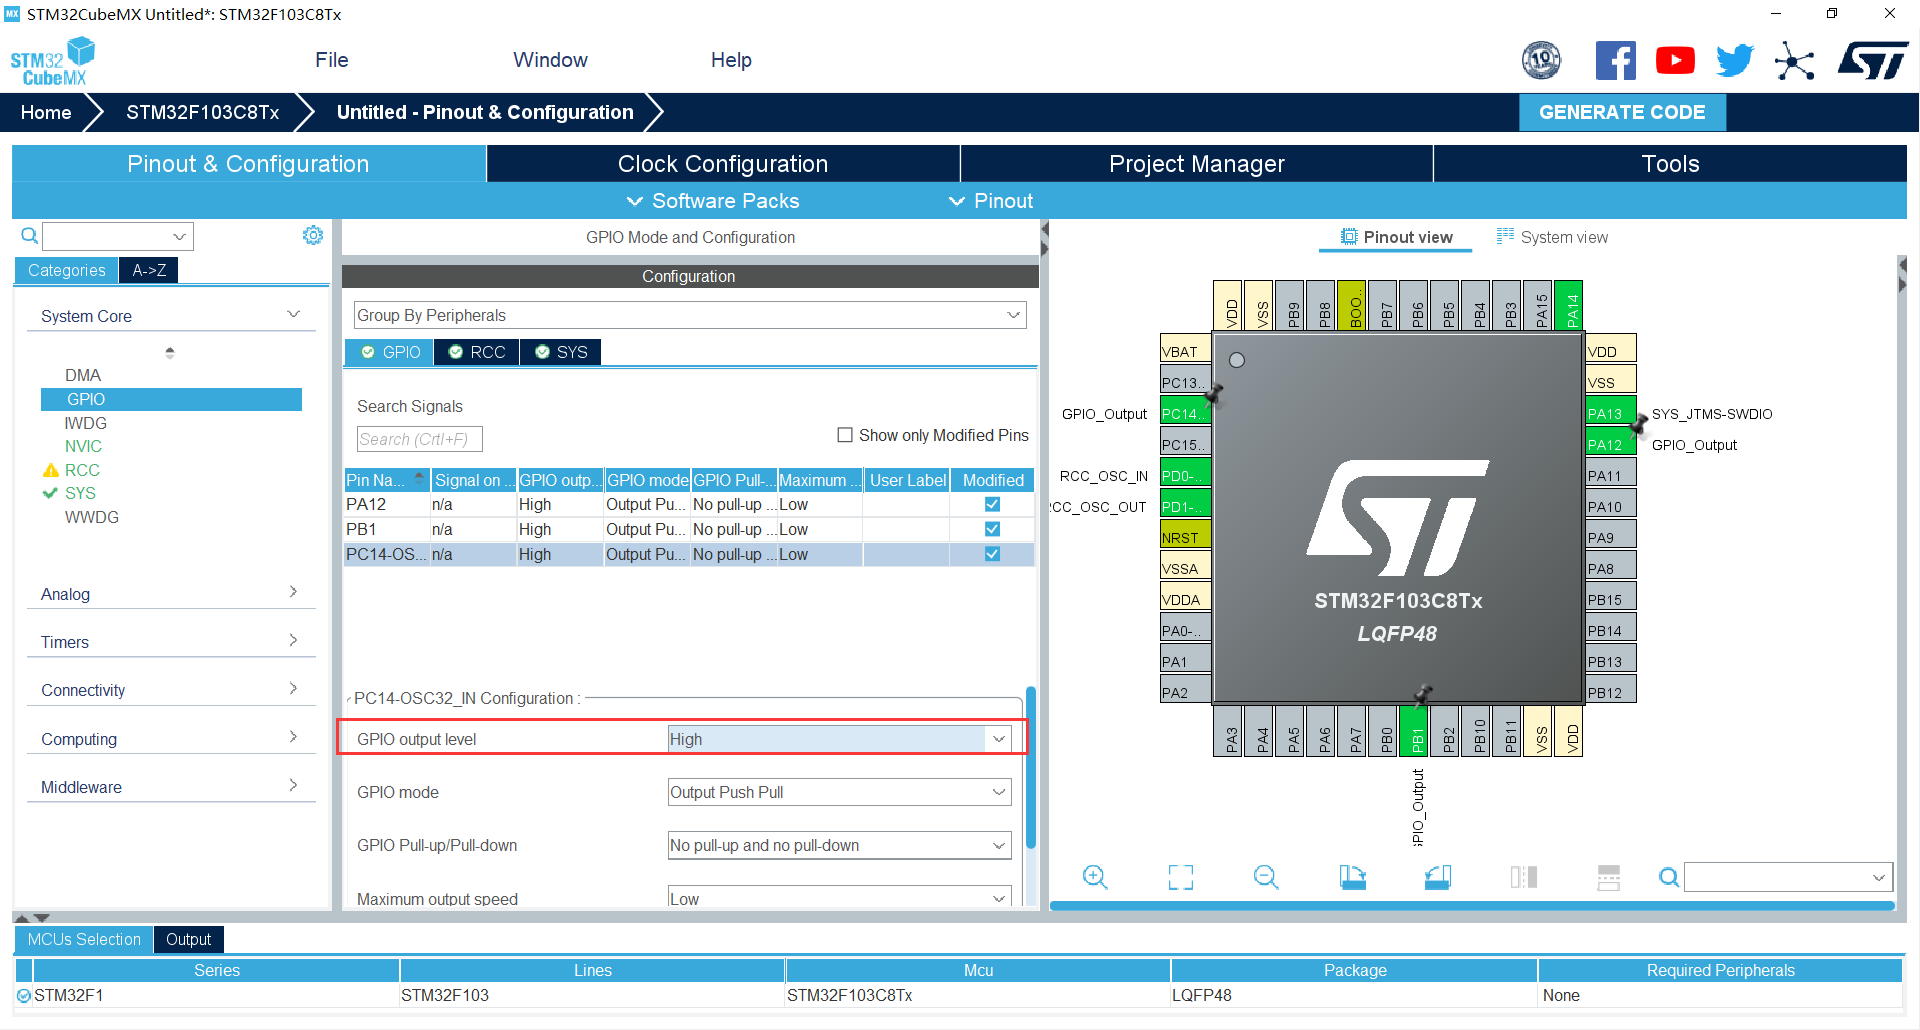Viewport: 1920px width, 1030px height.
Task: Open the ST Facebook page icon
Action: [1615, 61]
